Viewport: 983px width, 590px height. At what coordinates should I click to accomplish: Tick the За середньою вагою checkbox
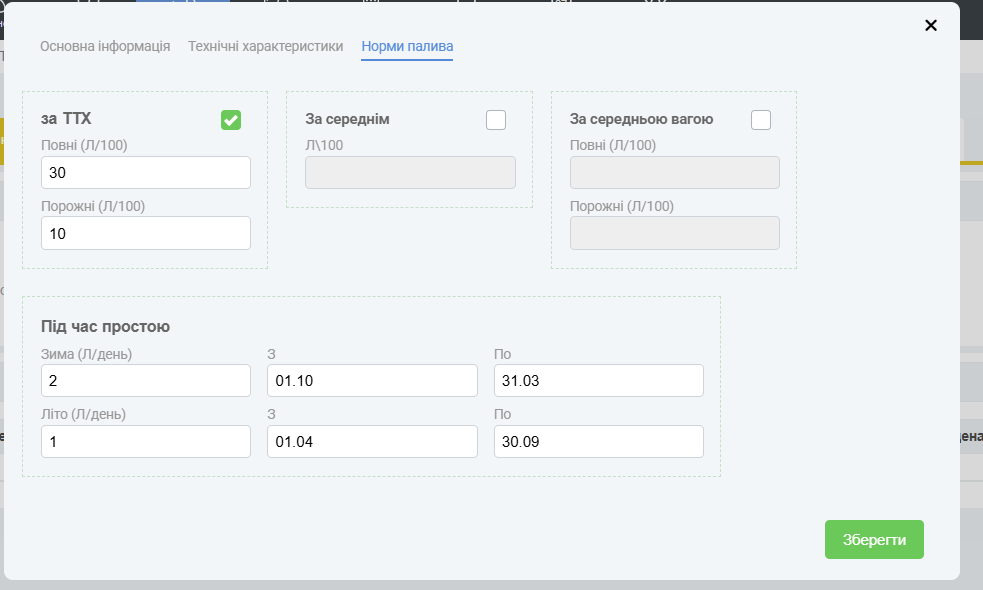761,120
